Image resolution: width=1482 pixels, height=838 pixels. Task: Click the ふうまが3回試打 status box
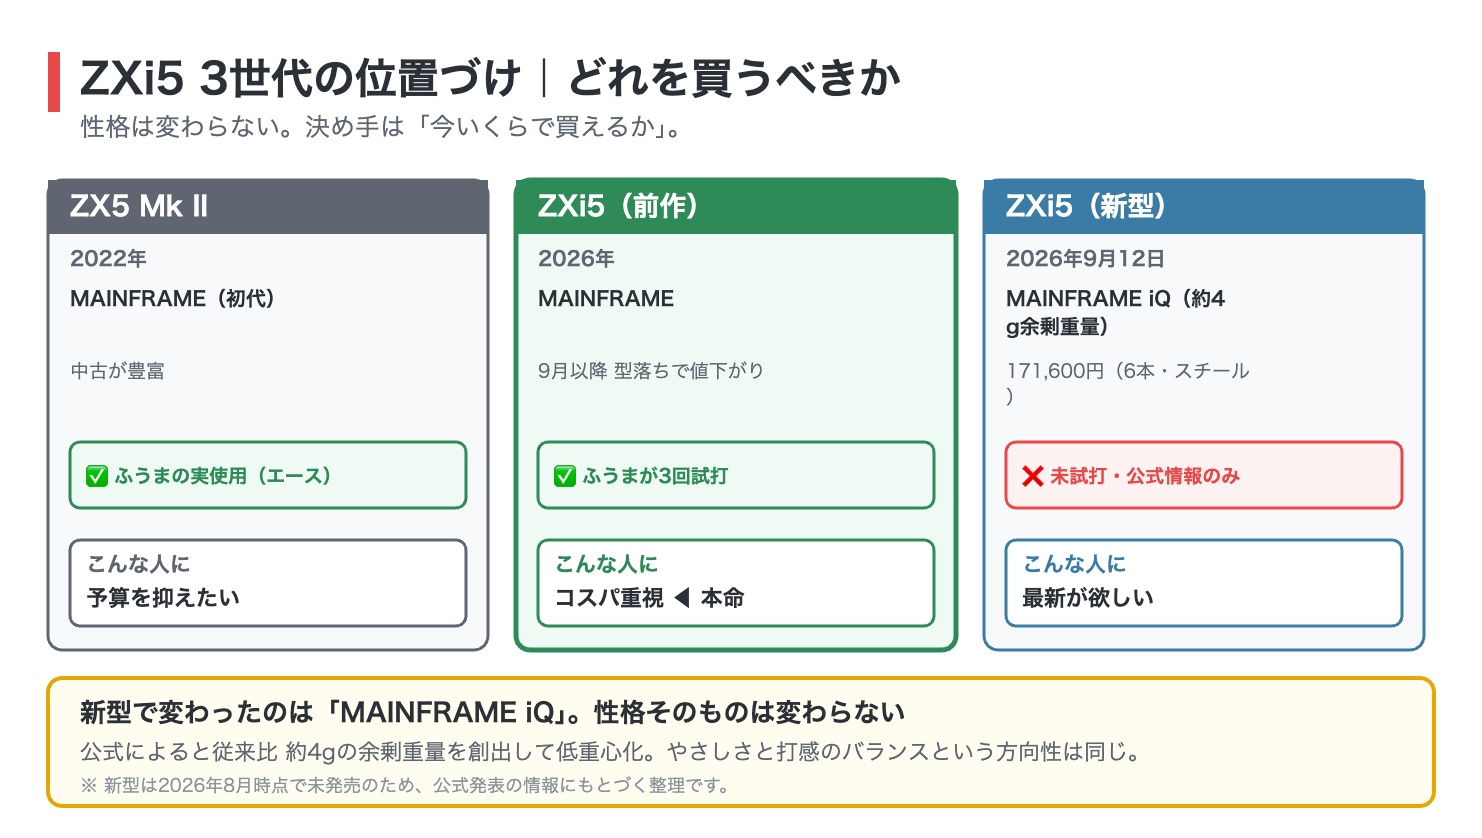tap(736, 475)
